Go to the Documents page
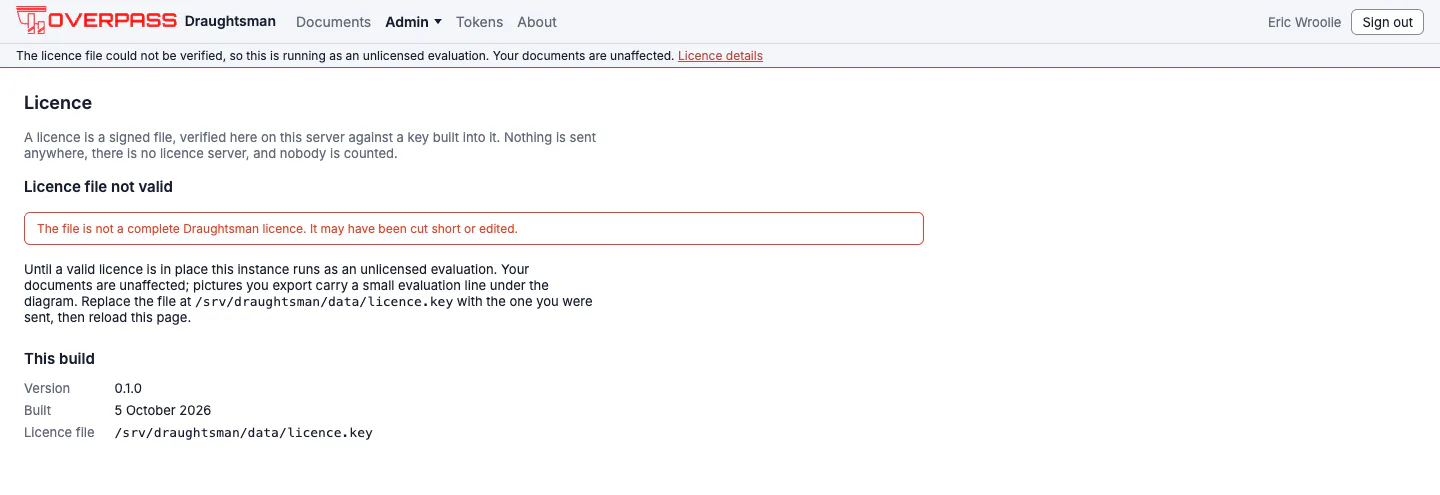The height and width of the screenshot is (495, 1440). [333, 22]
